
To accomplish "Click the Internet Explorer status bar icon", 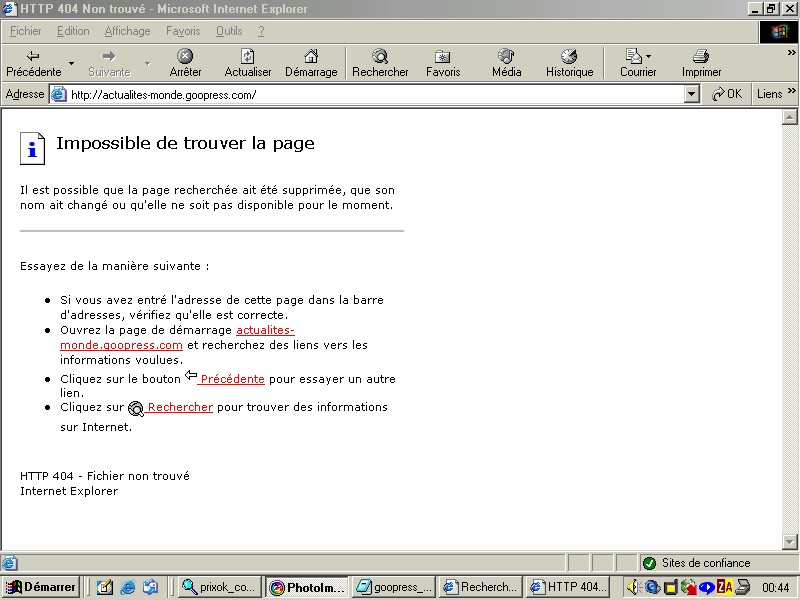I will click(9, 563).
